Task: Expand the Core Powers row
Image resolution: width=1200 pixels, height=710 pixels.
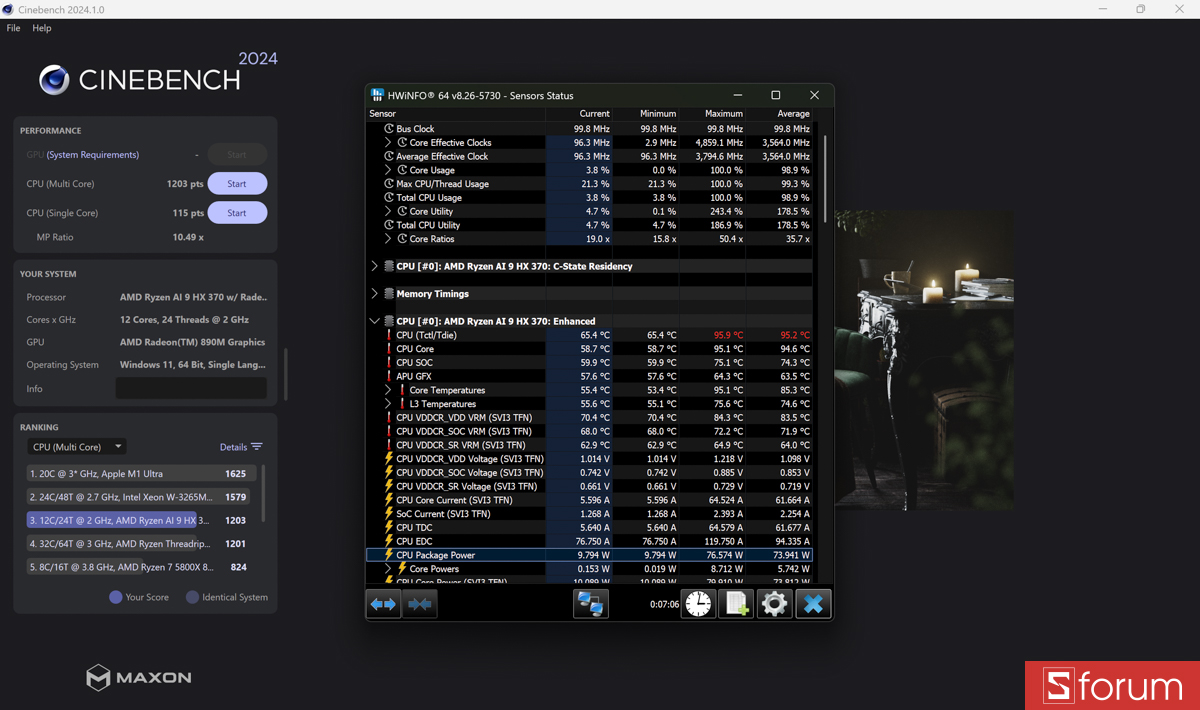Action: coord(388,569)
